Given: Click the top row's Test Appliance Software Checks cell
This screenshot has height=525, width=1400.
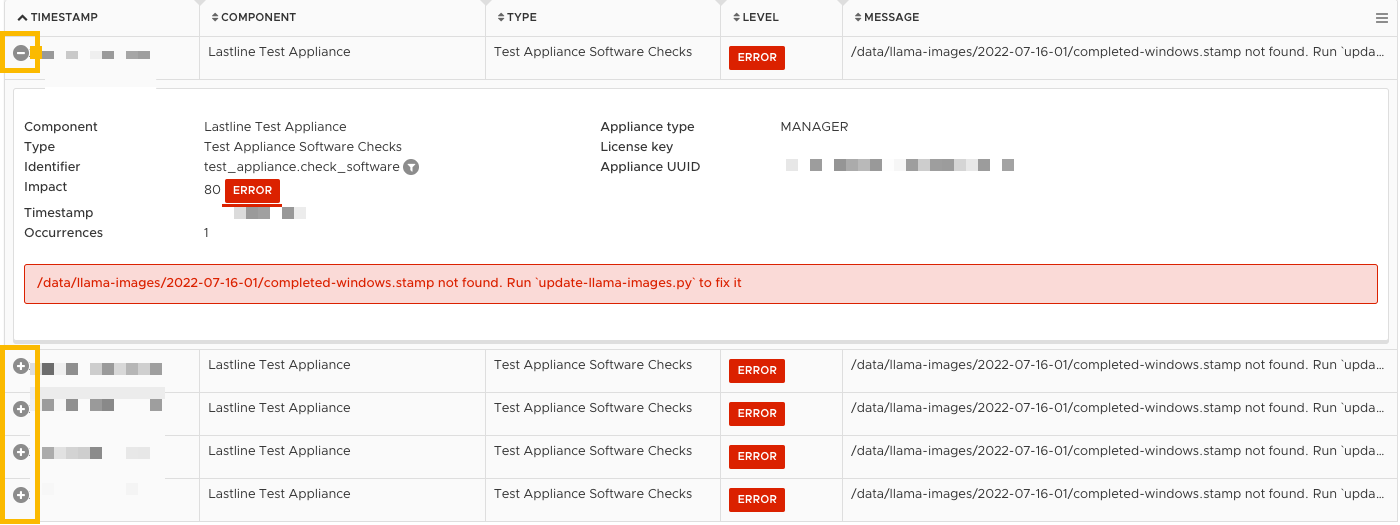Looking at the screenshot, I should click(x=593, y=52).
